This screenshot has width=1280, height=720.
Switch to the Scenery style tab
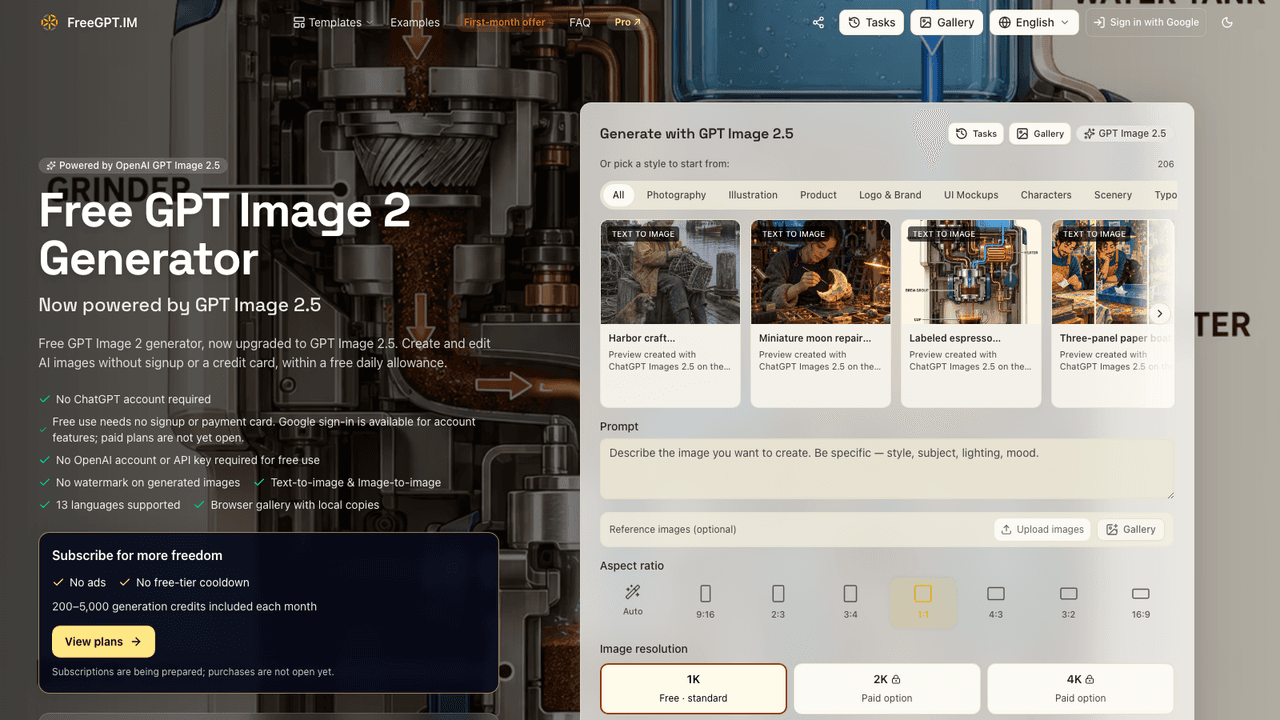coord(1113,195)
